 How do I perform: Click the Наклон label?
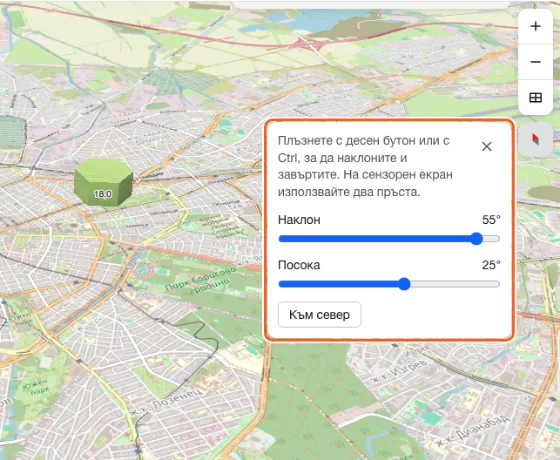click(299, 220)
